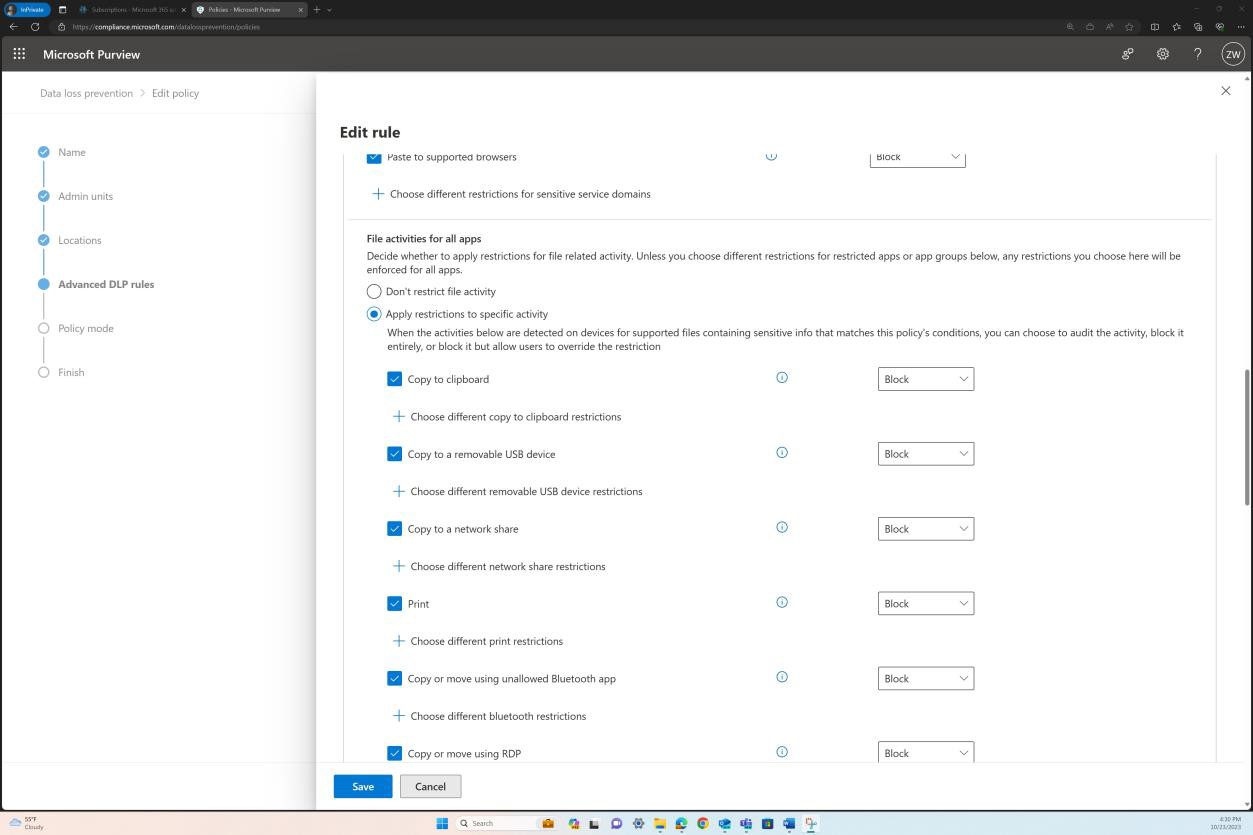This screenshot has height=835, width=1253.
Task: Open Chrome from the taskbar
Action: point(703,823)
